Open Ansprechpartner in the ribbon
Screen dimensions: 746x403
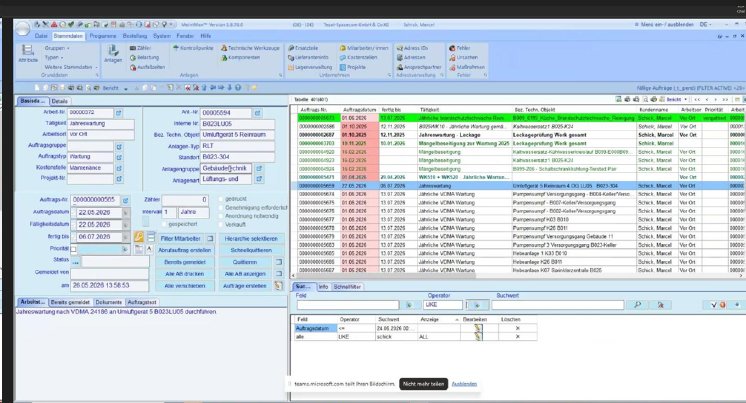point(419,67)
